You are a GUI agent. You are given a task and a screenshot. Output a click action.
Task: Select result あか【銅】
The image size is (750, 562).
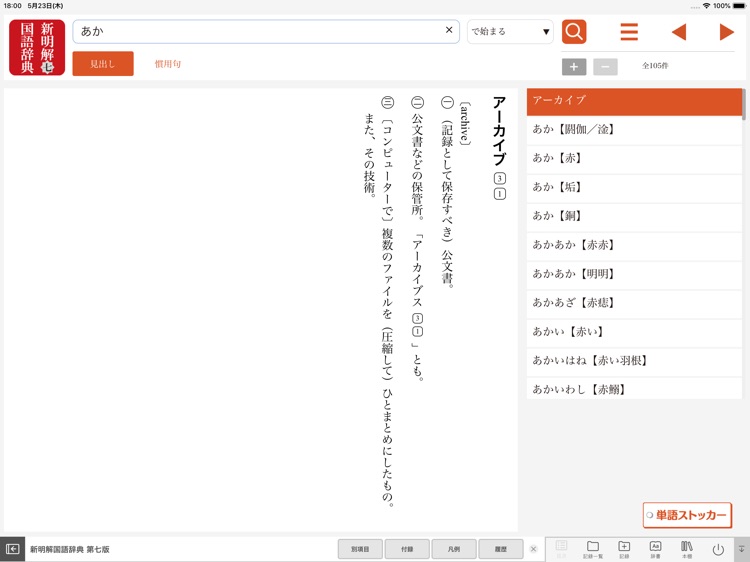[x=634, y=216]
